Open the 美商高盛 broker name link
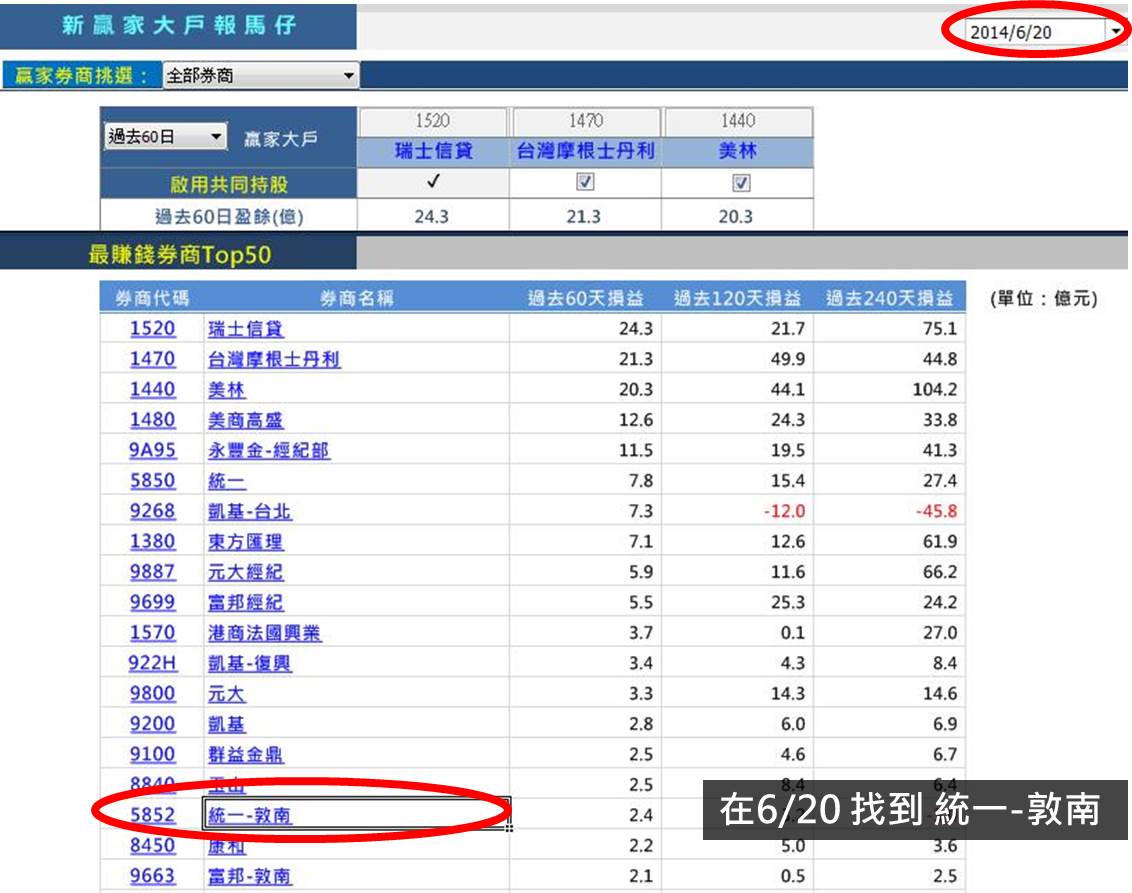 pyautogui.click(x=245, y=420)
